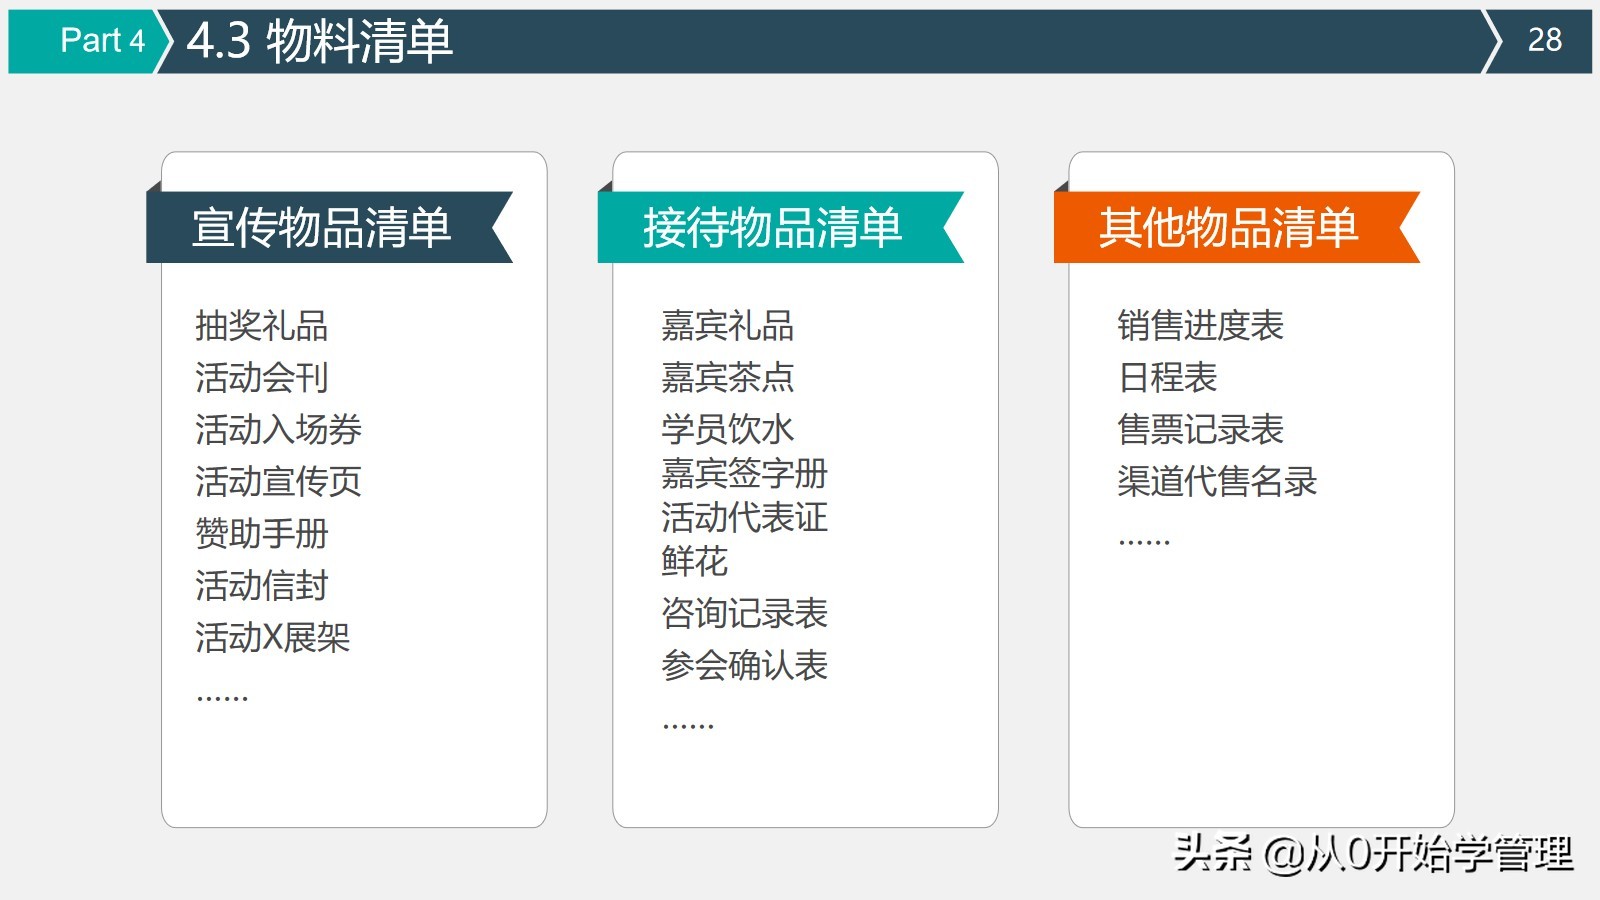Click the chevron arrow beside page number

[1490, 41]
